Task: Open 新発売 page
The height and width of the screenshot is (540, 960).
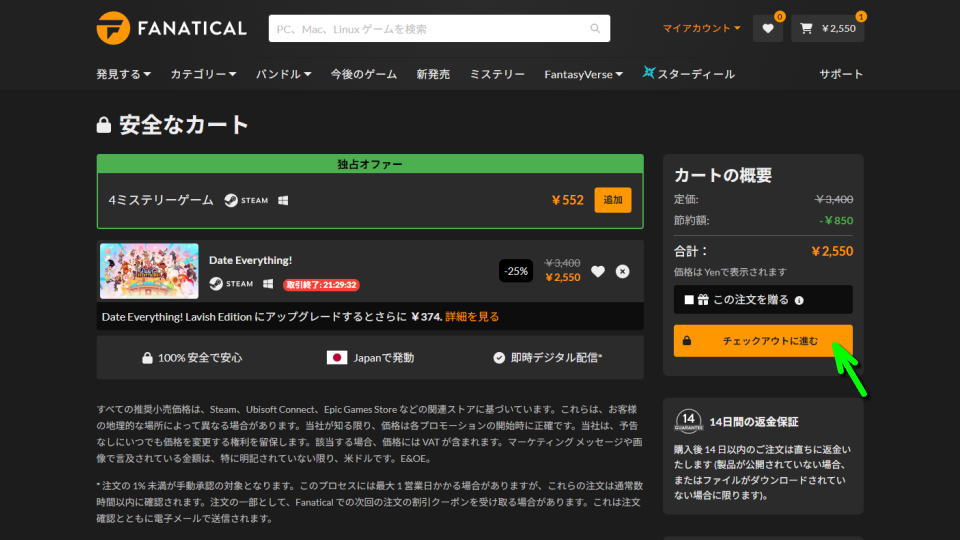Action: tap(433, 74)
